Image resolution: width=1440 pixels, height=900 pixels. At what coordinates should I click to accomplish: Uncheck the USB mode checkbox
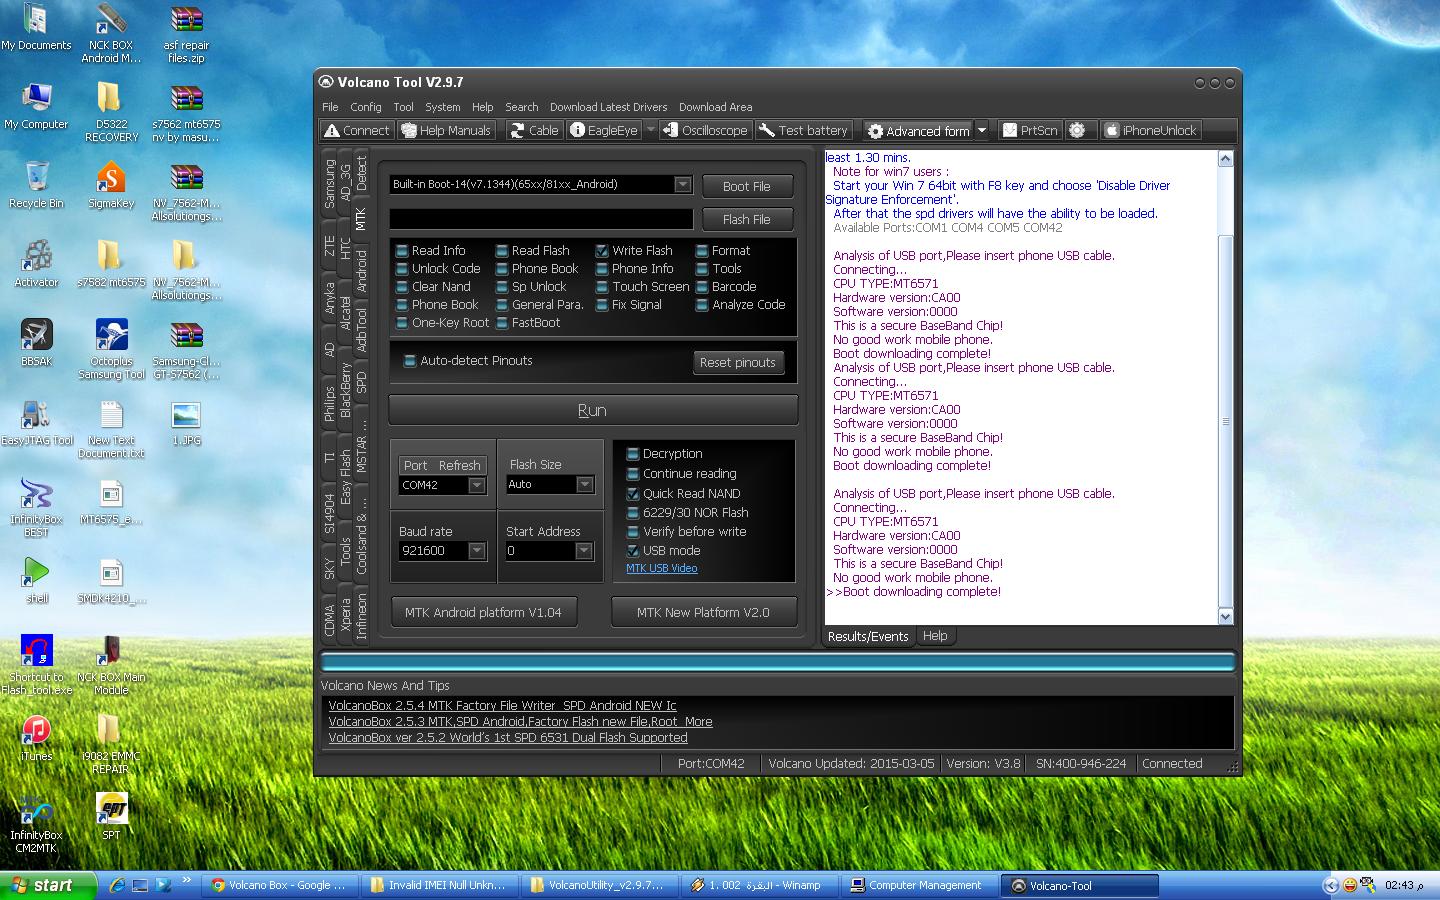[x=633, y=551]
